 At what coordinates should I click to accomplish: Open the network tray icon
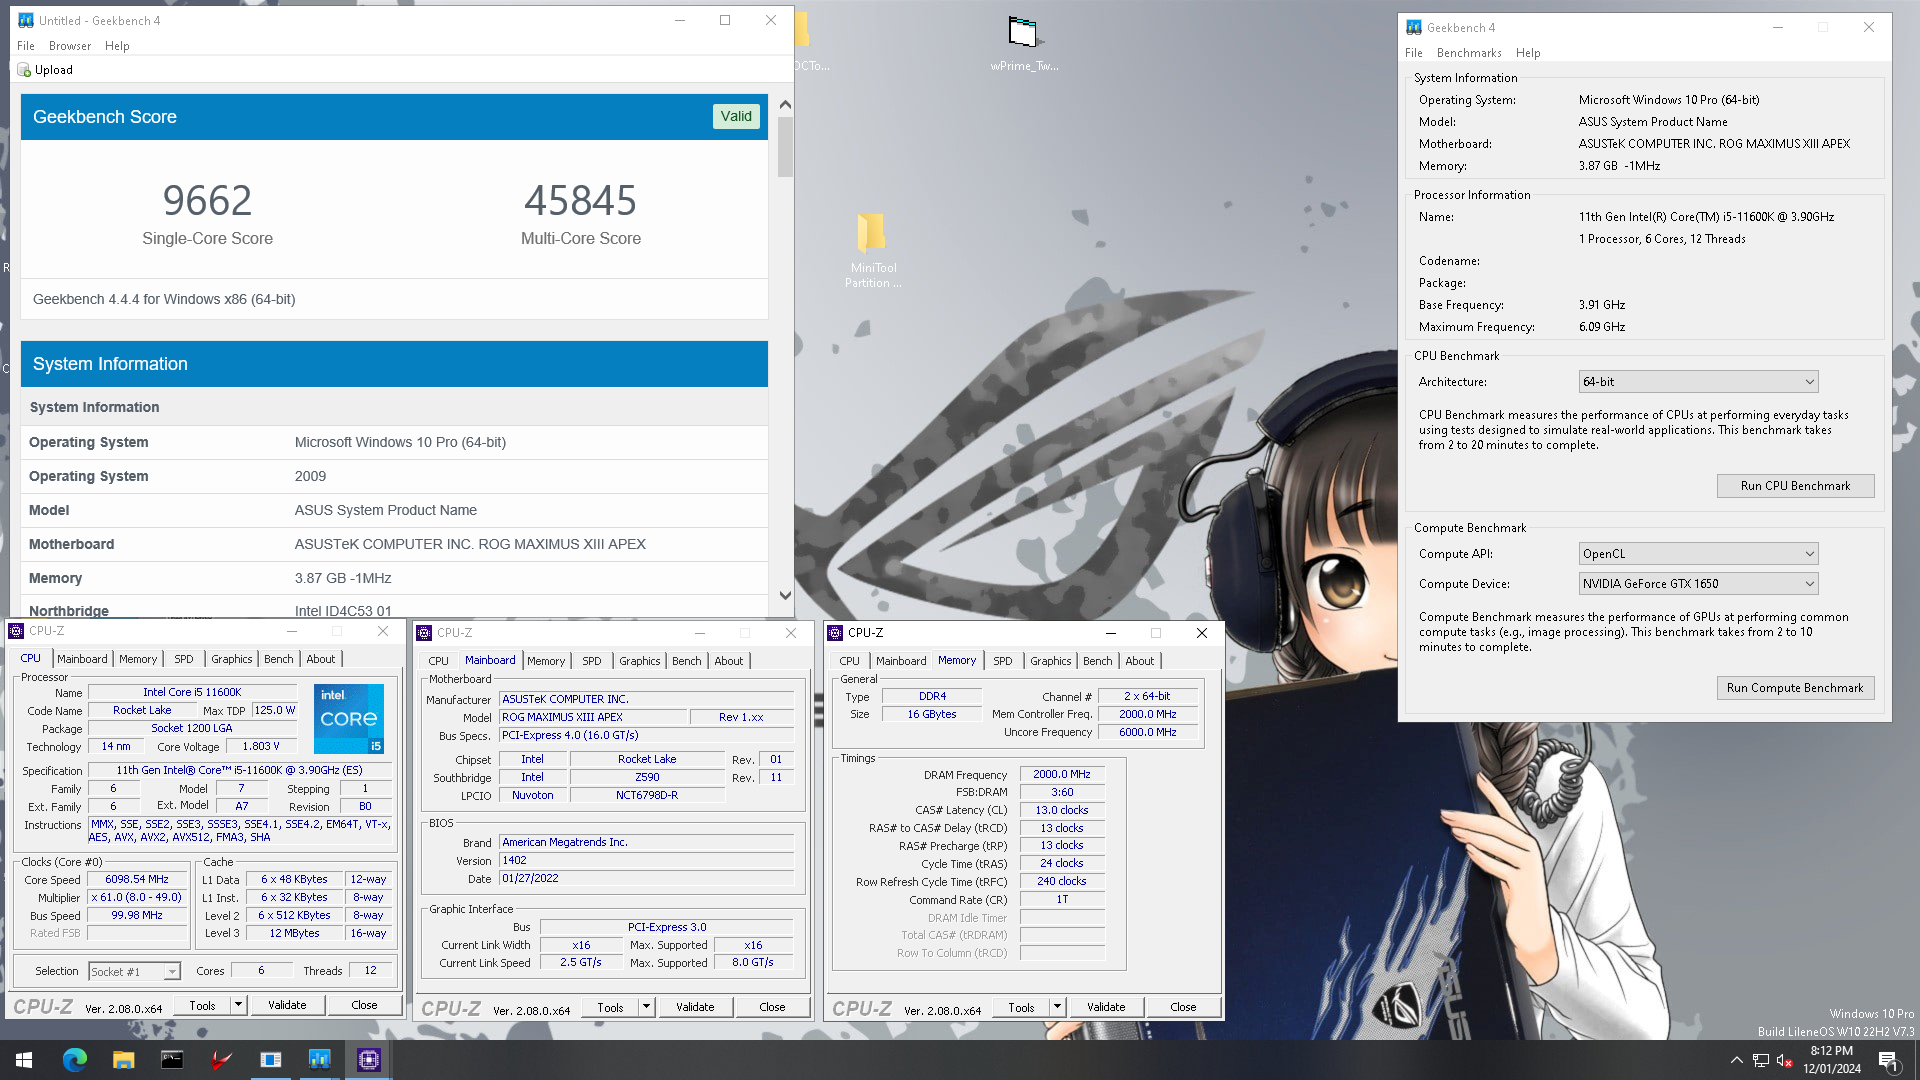click(1761, 1060)
